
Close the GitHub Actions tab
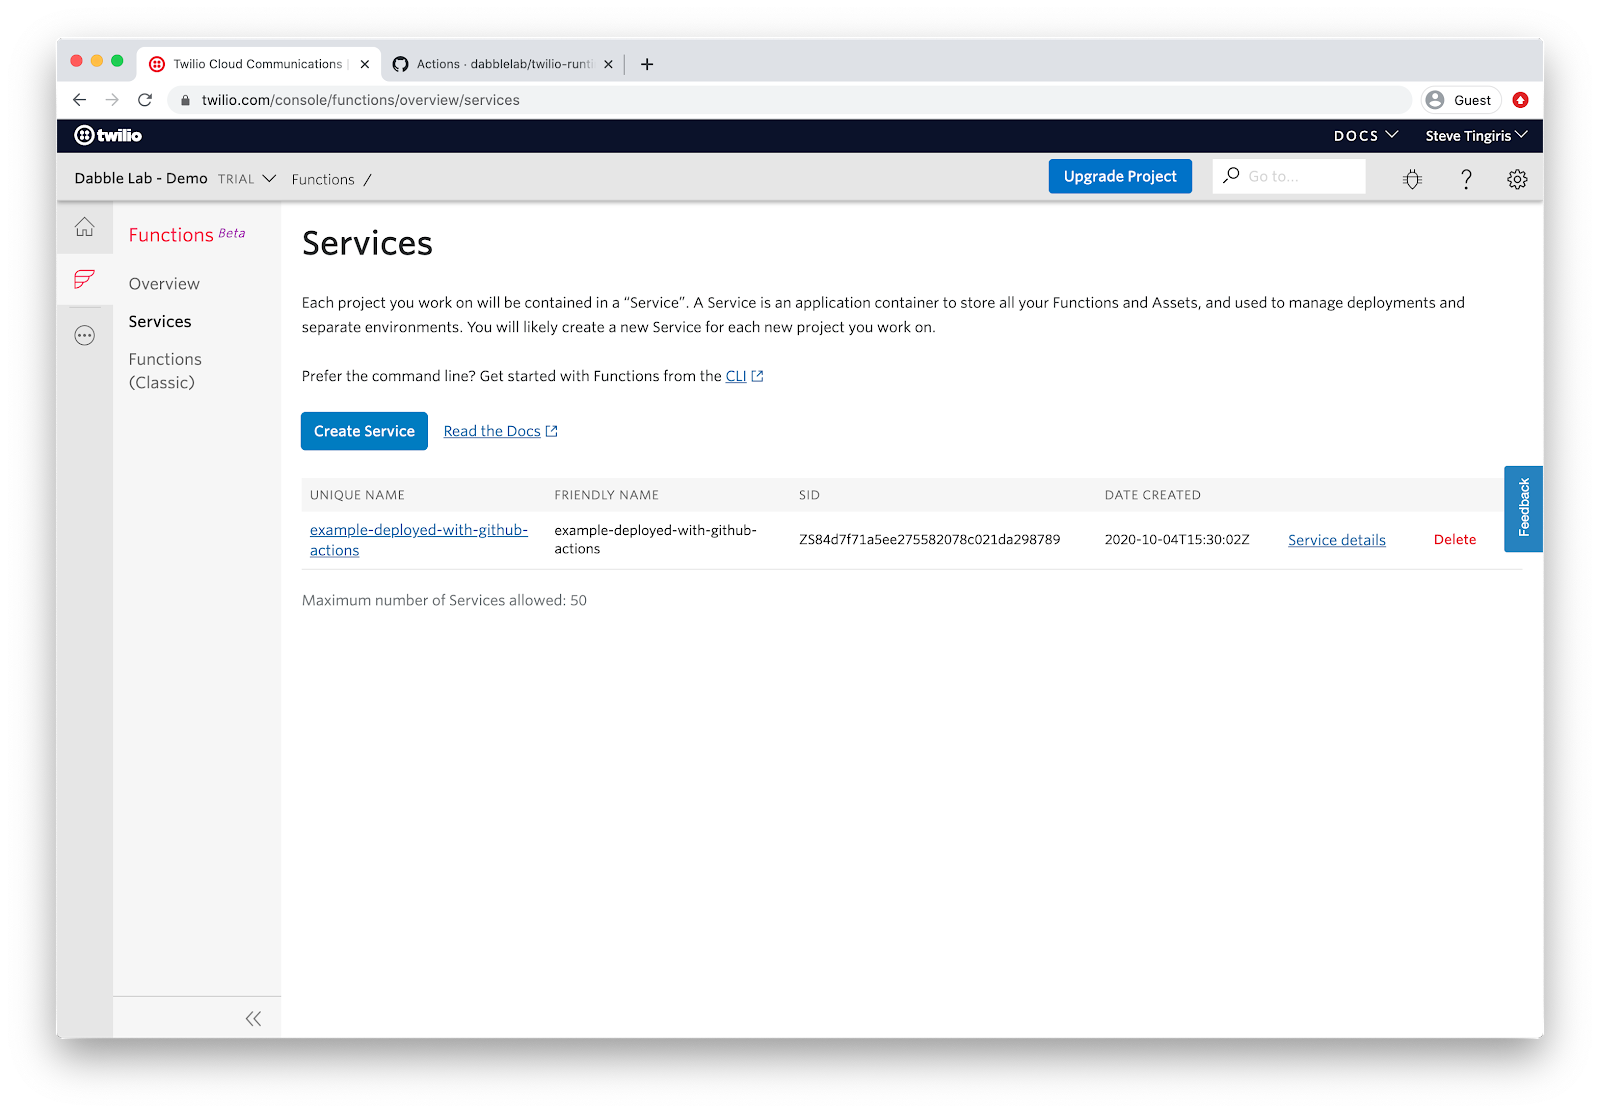coord(608,64)
